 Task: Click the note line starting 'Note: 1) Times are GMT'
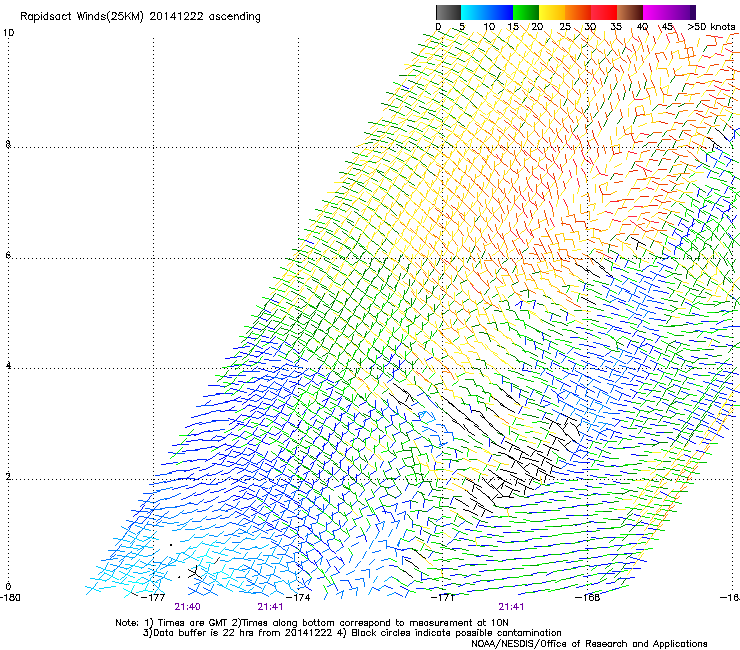click(312, 623)
